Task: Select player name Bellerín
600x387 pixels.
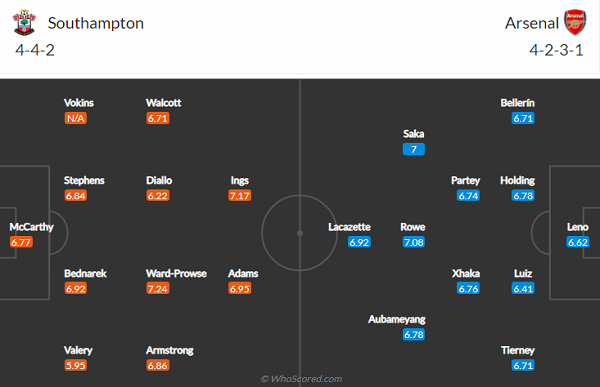Action: click(517, 103)
